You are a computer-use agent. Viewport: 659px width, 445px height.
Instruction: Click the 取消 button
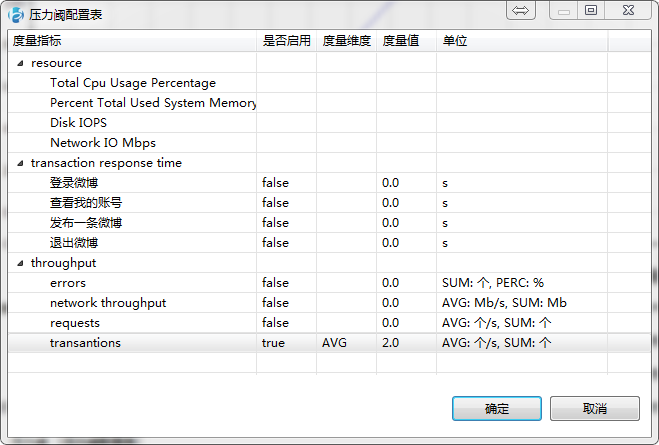click(x=595, y=408)
